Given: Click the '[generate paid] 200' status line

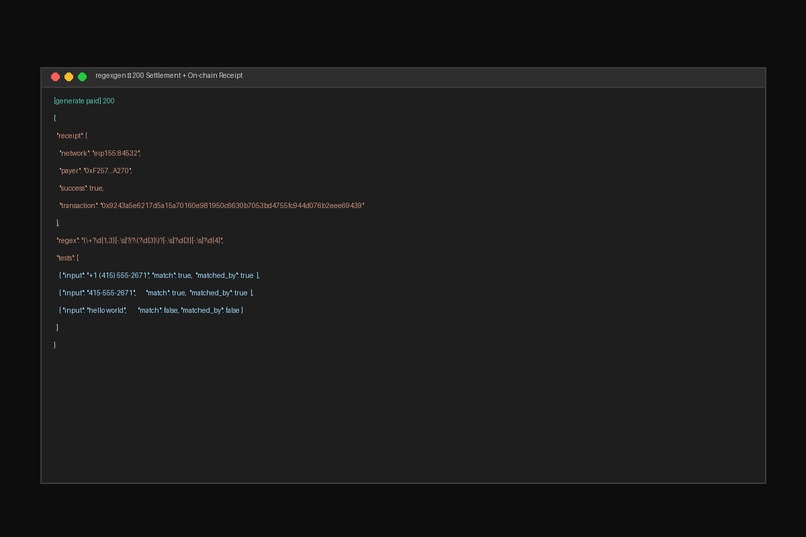Looking at the screenshot, I should [x=84, y=101].
